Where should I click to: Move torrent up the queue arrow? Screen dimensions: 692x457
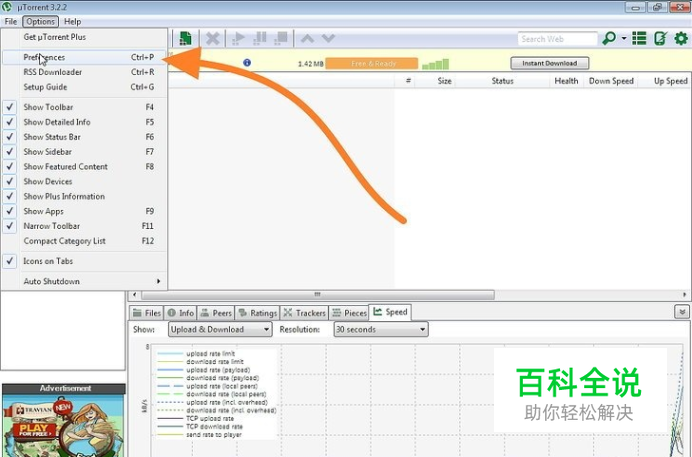click(307, 38)
